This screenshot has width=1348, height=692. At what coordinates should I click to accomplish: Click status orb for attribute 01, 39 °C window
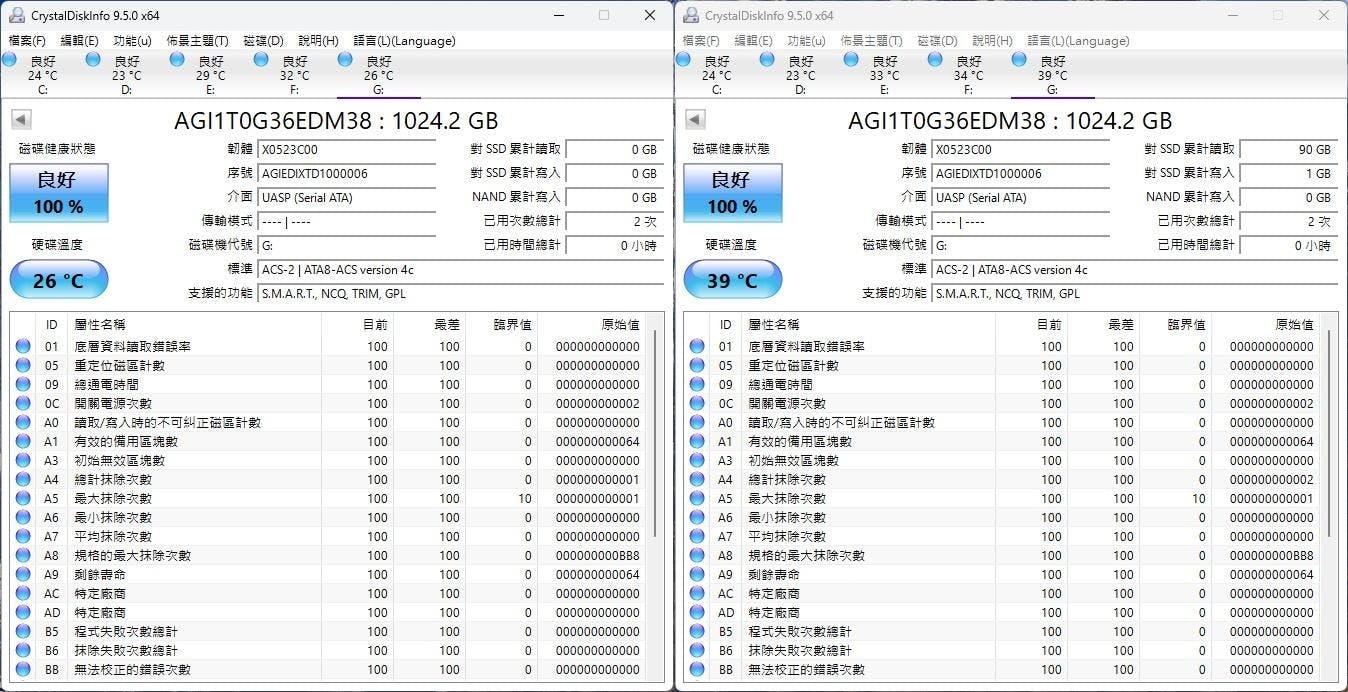pyautogui.click(x=697, y=347)
